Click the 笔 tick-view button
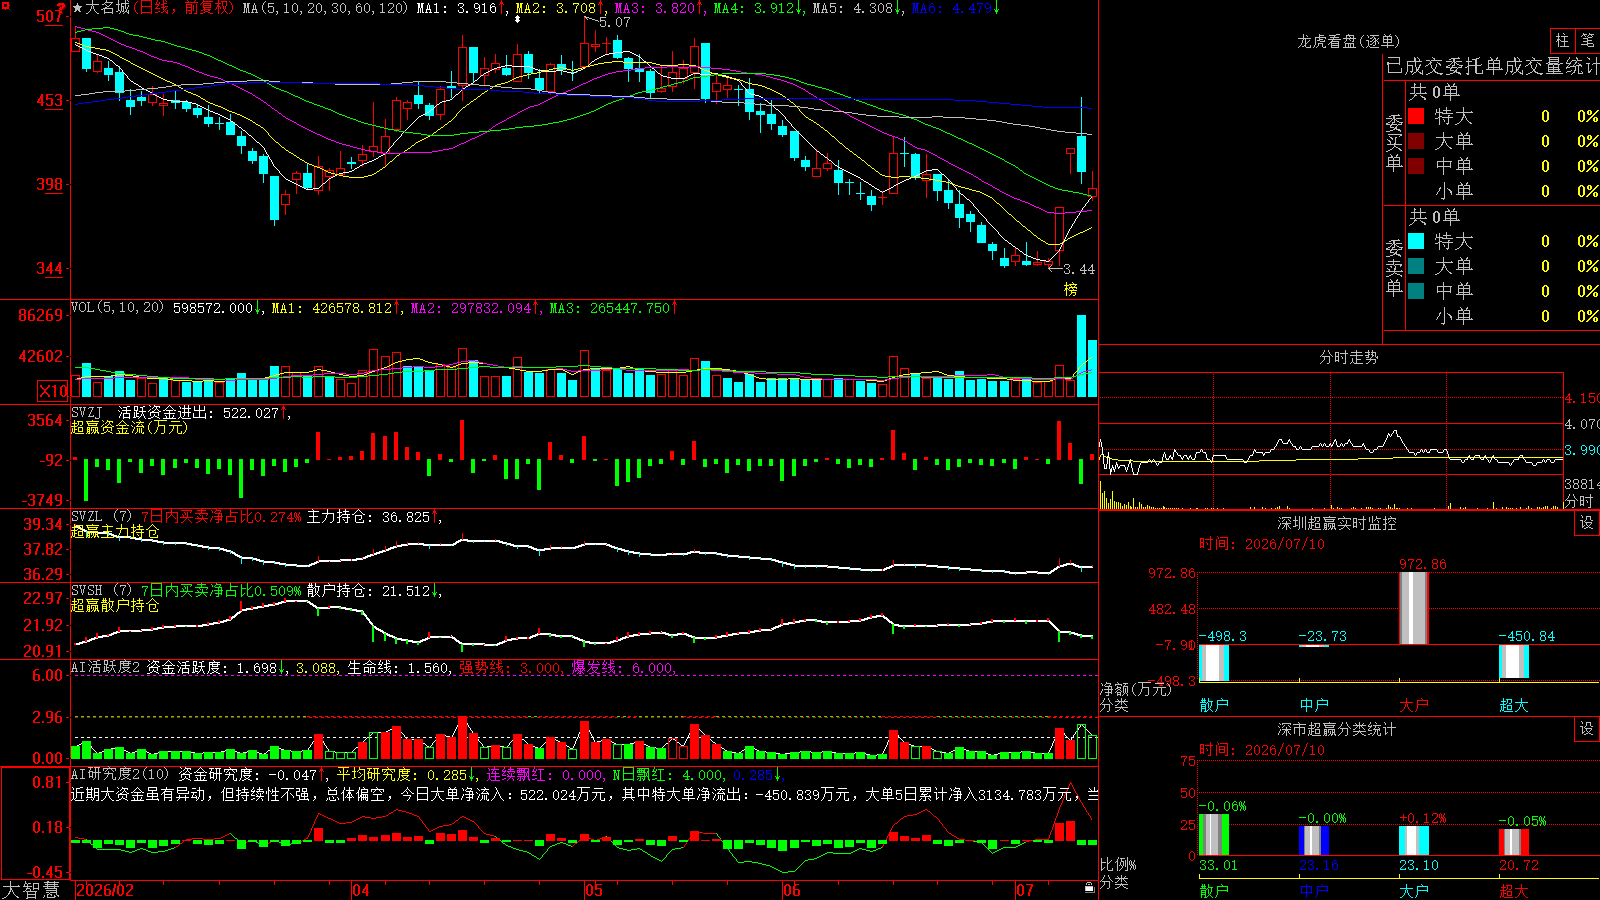The width and height of the screenshot is (1600, 900). pos(1587,41)
